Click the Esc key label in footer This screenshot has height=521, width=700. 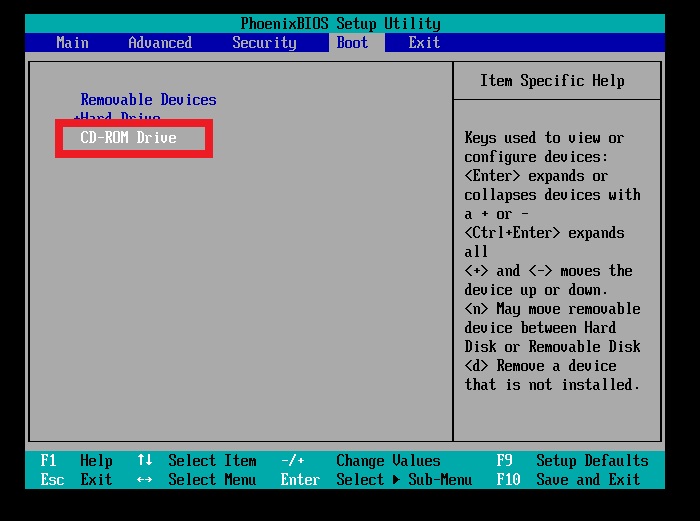click(52, 480)
